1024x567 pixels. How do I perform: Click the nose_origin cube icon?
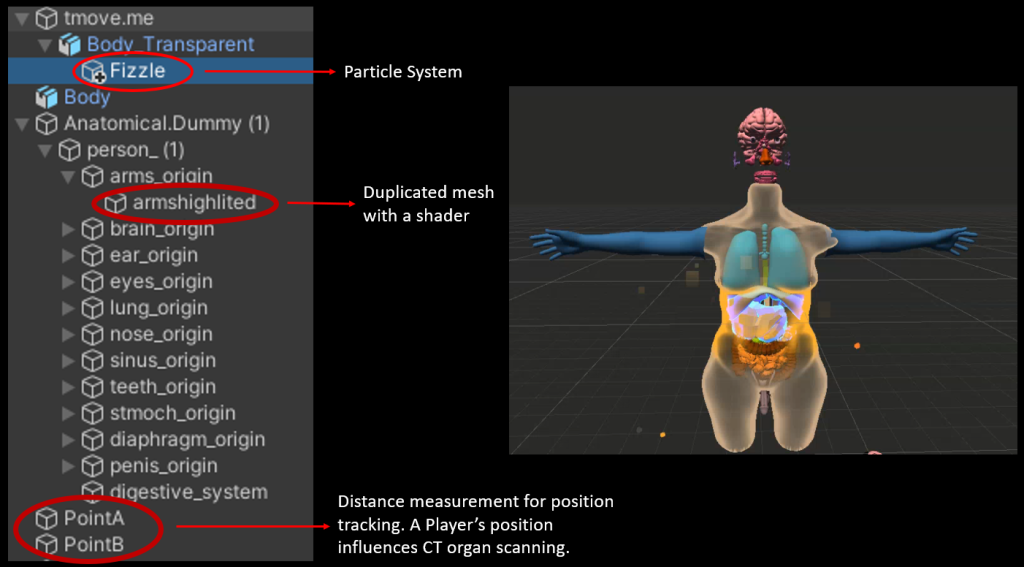93,334
